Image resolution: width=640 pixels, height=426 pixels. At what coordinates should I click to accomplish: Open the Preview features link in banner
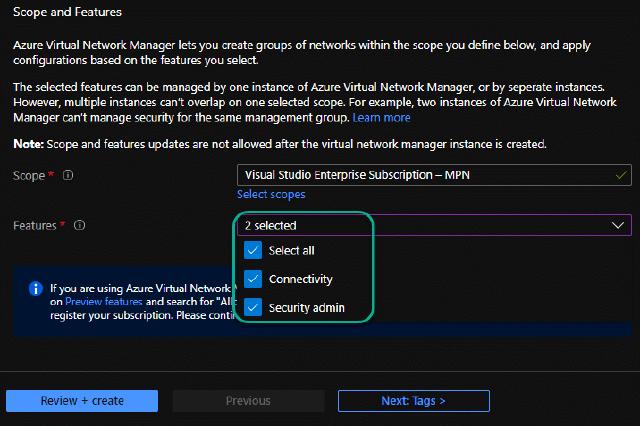click(x=105, y=301)
